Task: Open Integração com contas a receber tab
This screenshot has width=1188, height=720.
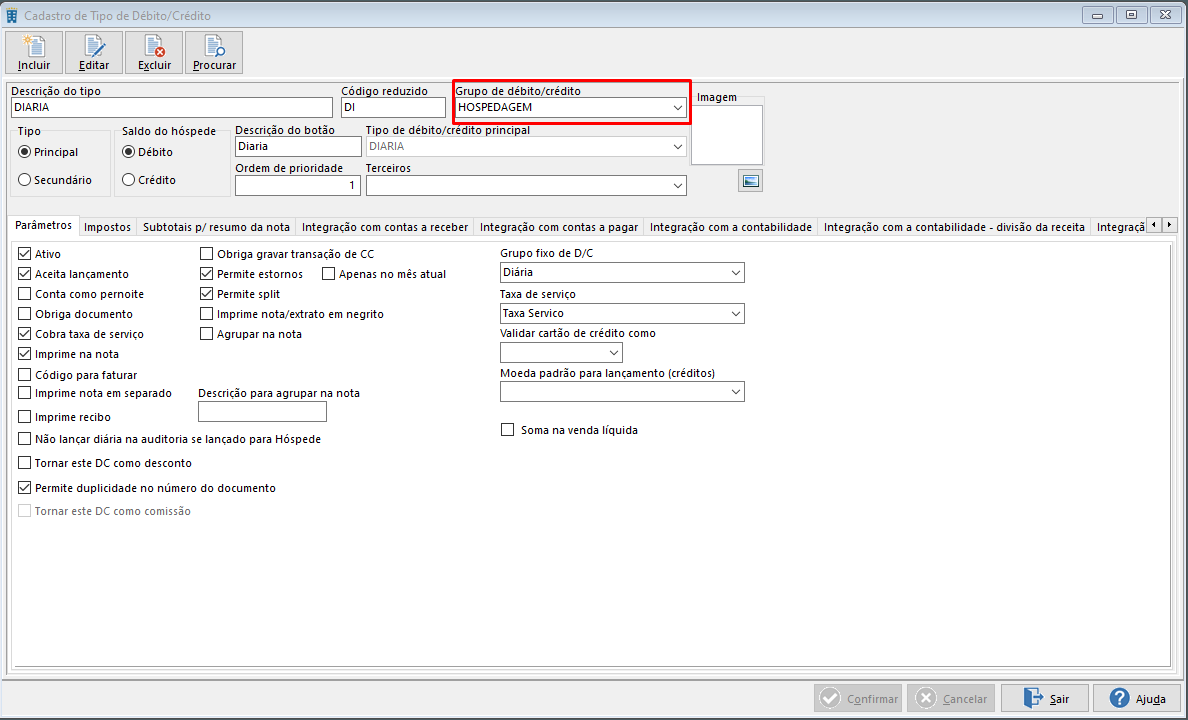Action: 385,227
